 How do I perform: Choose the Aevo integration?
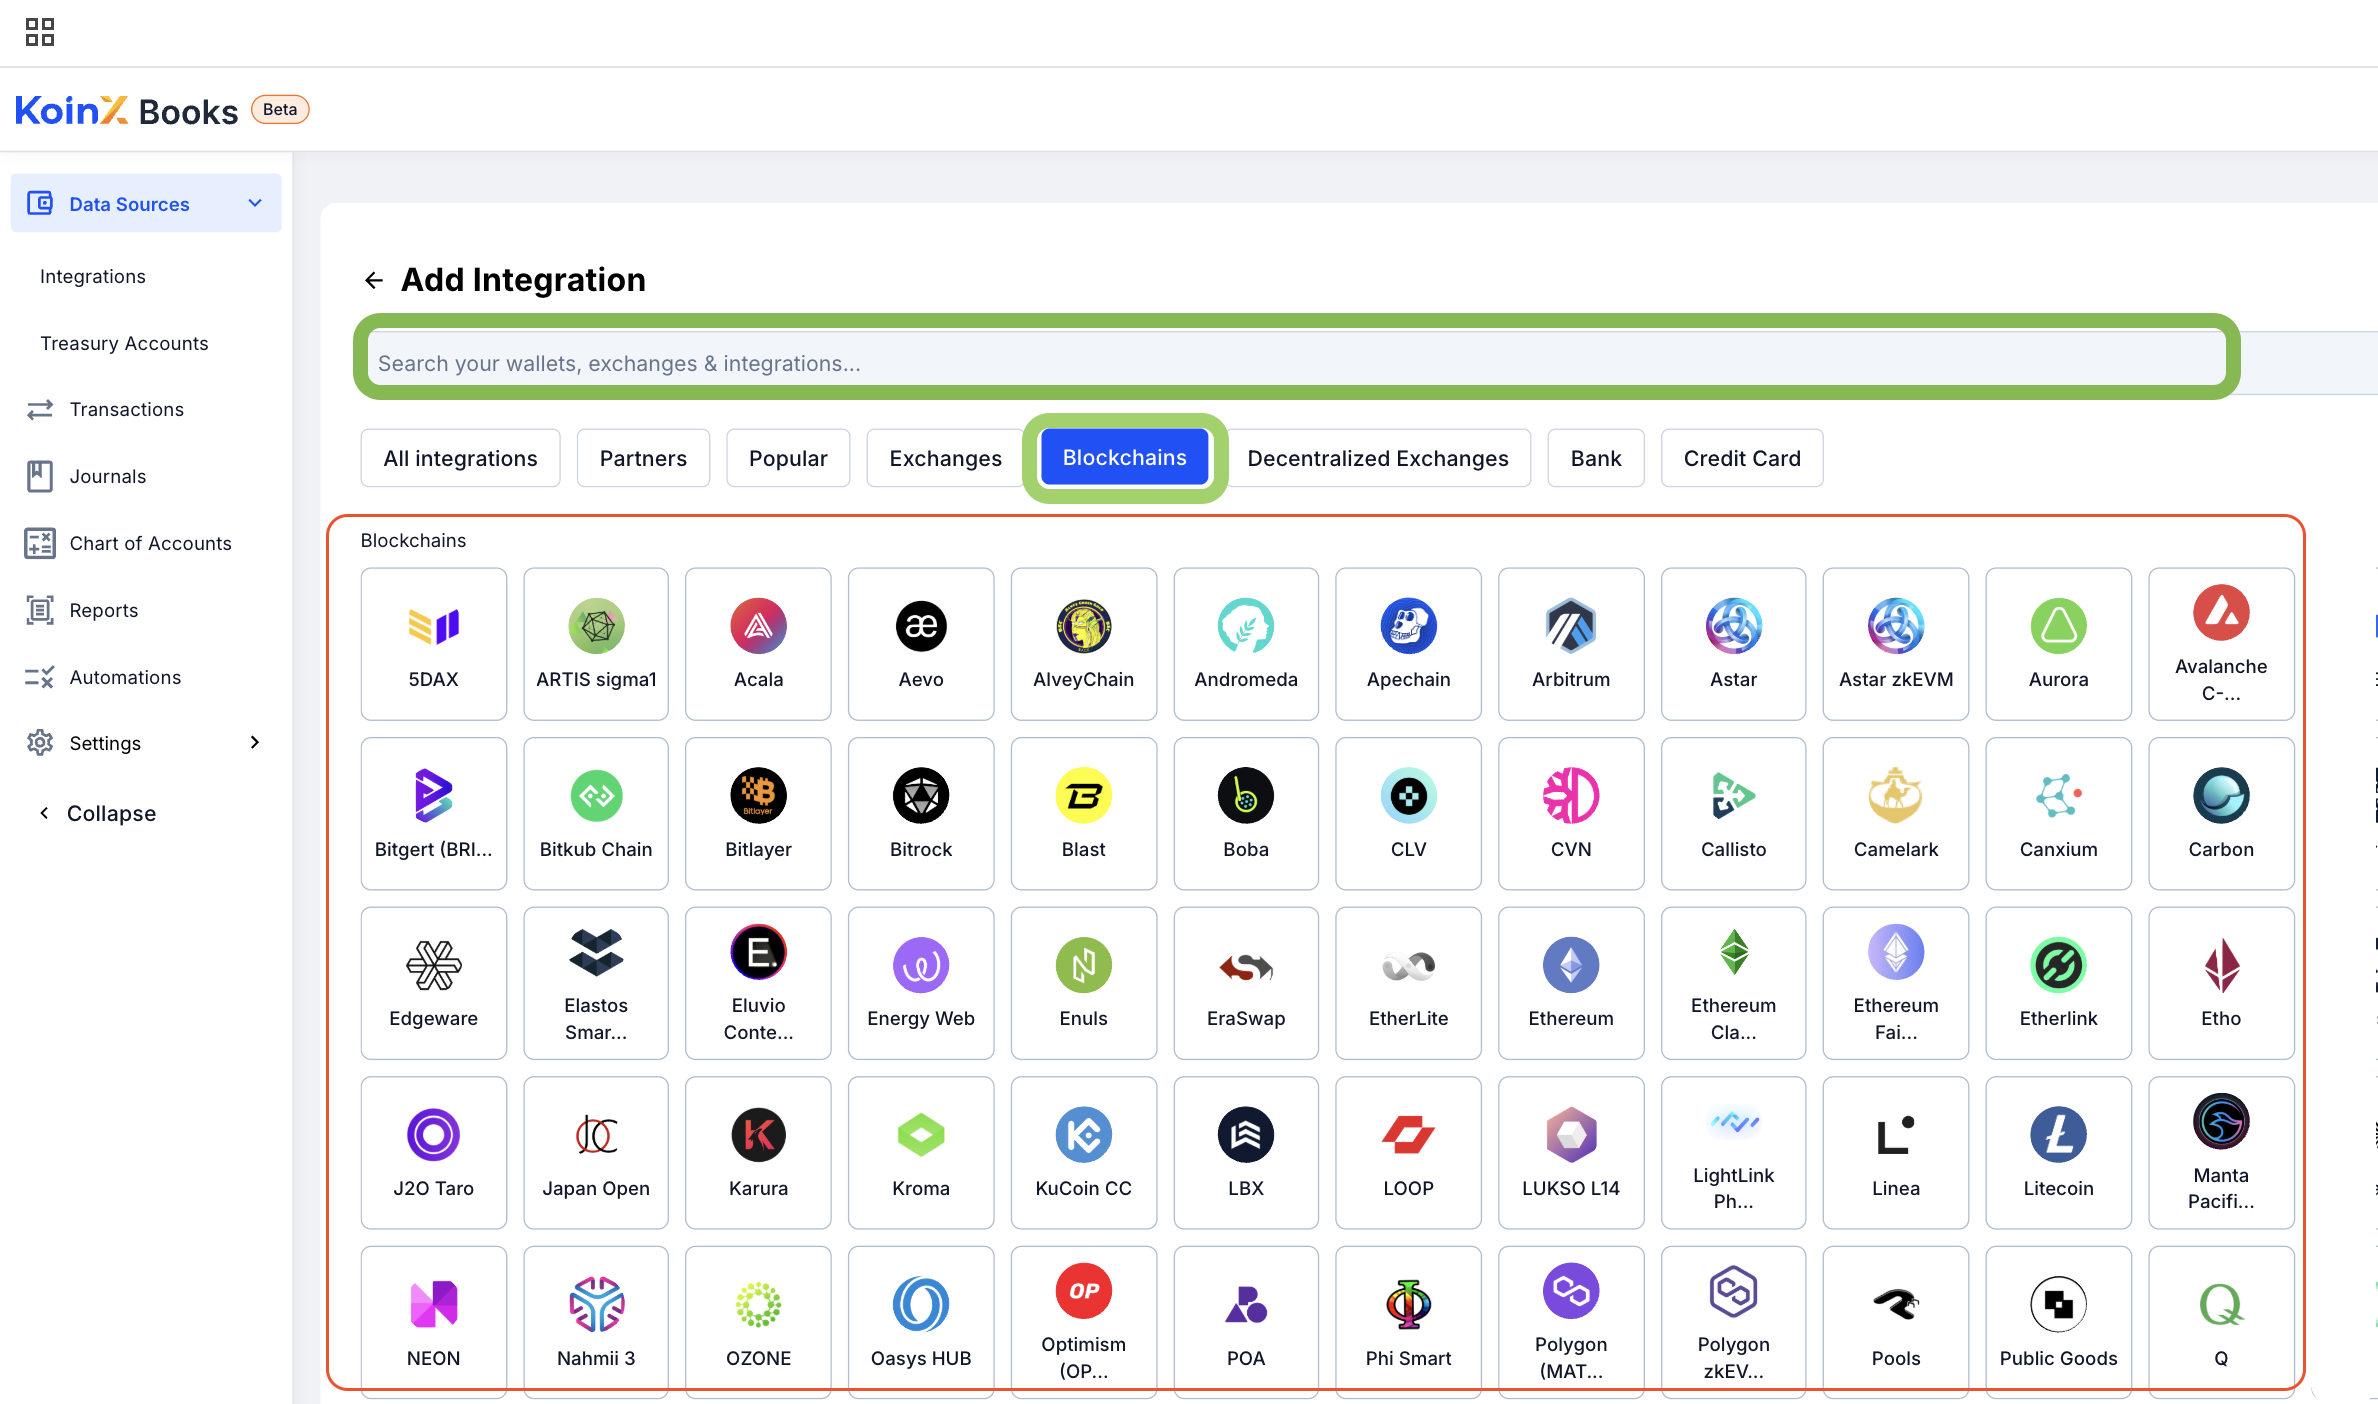pos(921,644)
